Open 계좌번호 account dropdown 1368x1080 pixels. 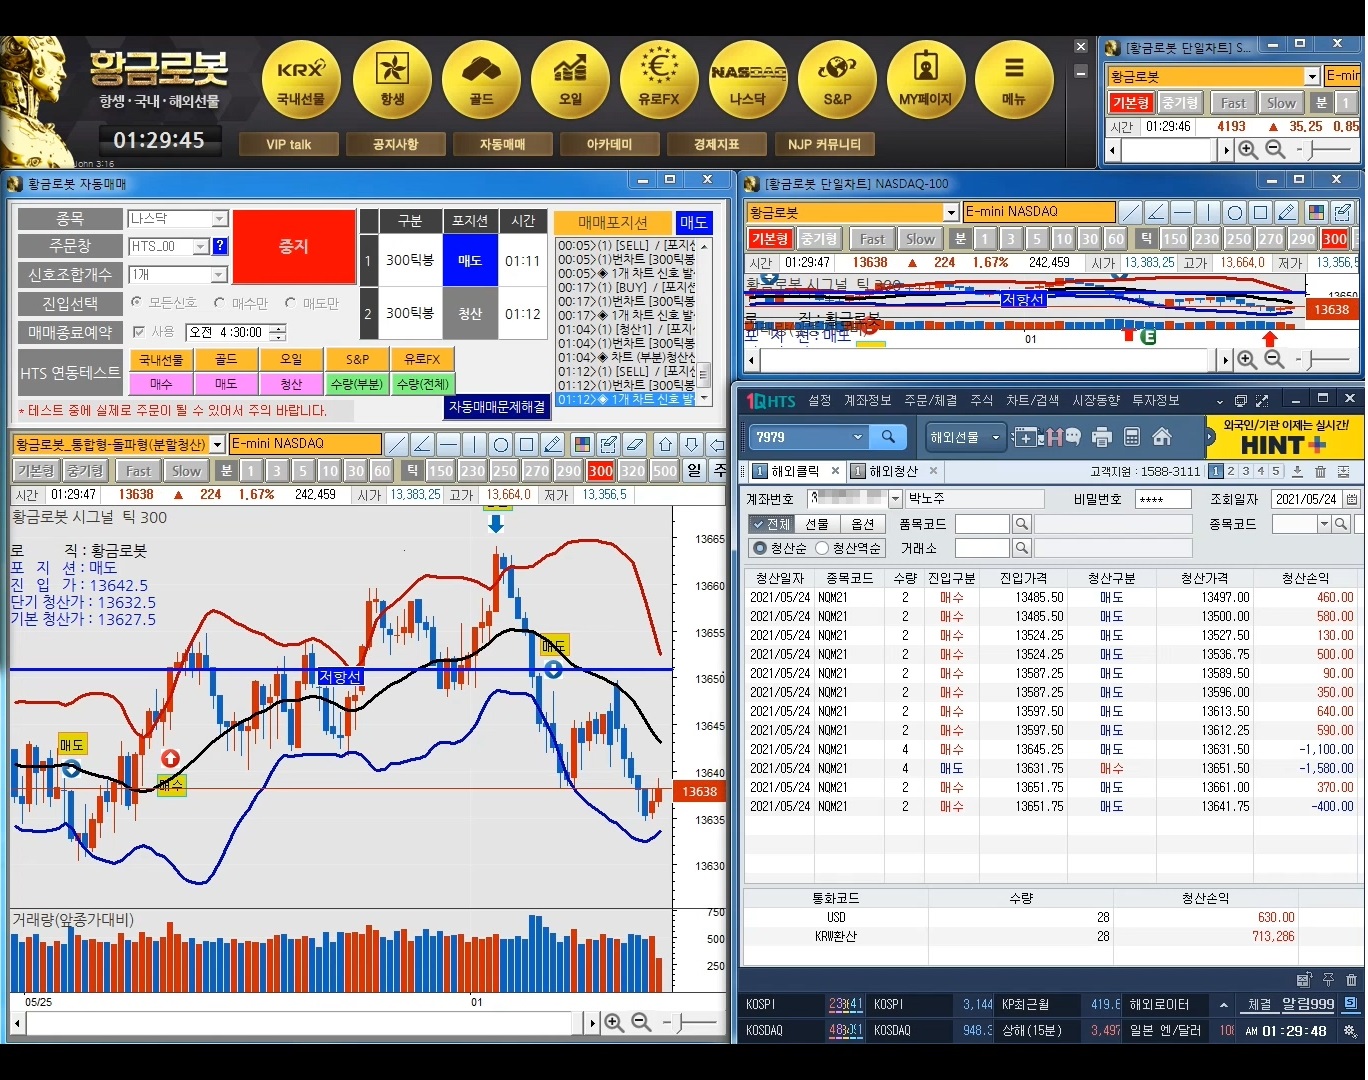coord(895,499)
